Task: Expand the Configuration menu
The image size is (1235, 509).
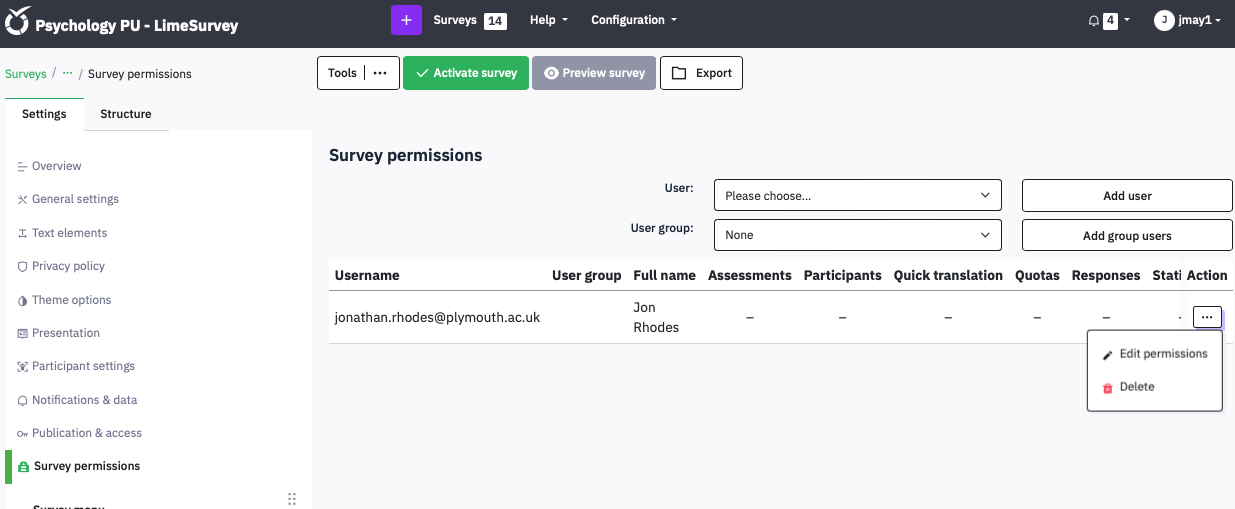Action: [x=633, y=20]
